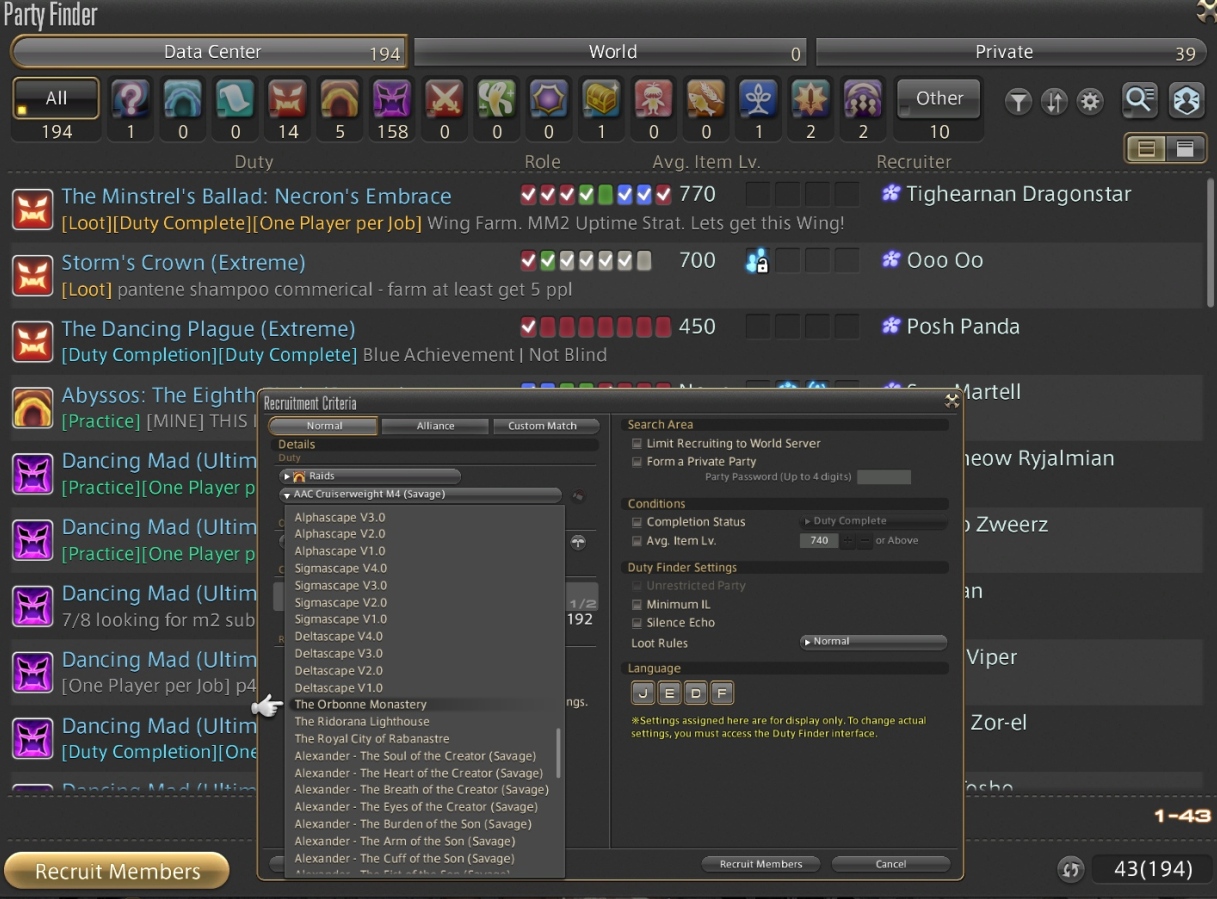Select the red demon-face category with 14 listings
Viewport: 1217px width, 899px height.
pyautogui.click(x=288, y=99)
